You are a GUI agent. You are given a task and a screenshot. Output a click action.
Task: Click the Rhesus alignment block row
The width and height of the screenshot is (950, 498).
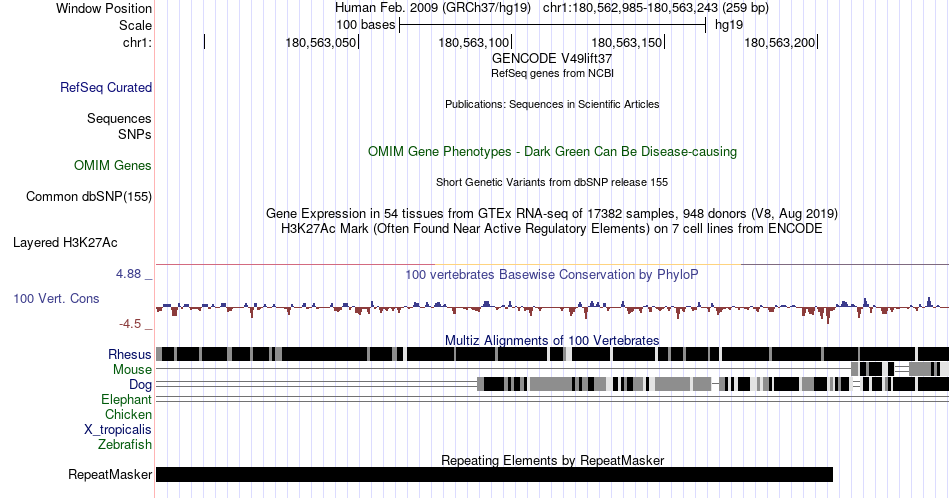tap(552, 354)
